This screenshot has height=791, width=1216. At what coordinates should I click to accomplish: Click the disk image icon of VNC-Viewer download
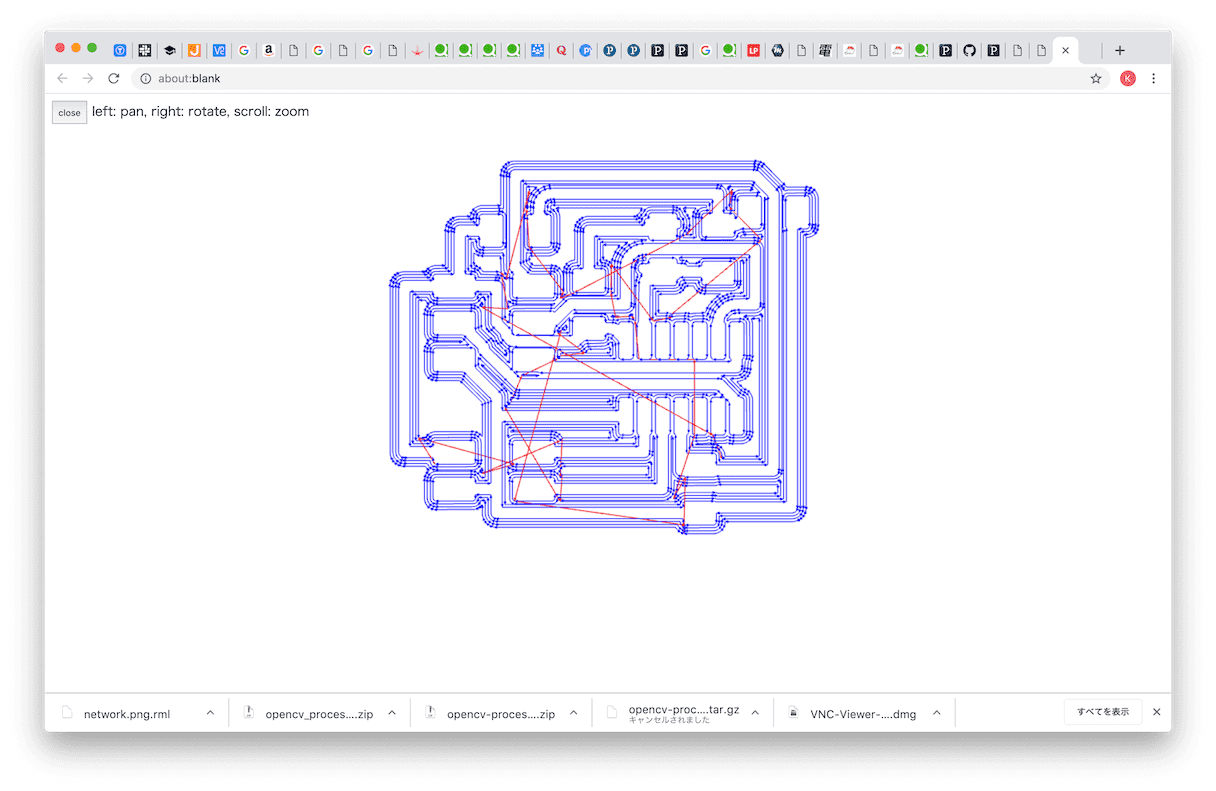coord(793,713)
